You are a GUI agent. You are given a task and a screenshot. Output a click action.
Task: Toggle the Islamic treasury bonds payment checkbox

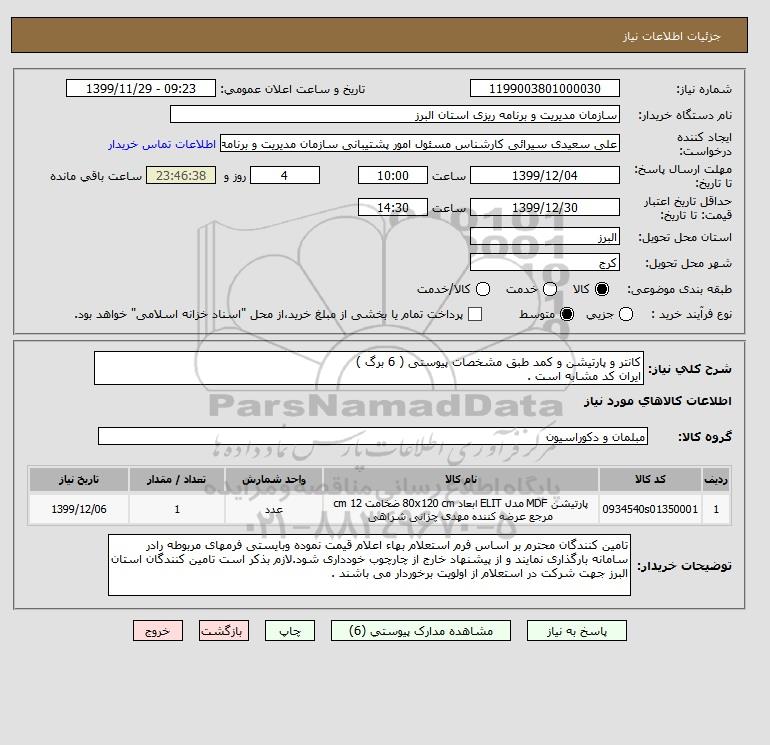[475, 314]
